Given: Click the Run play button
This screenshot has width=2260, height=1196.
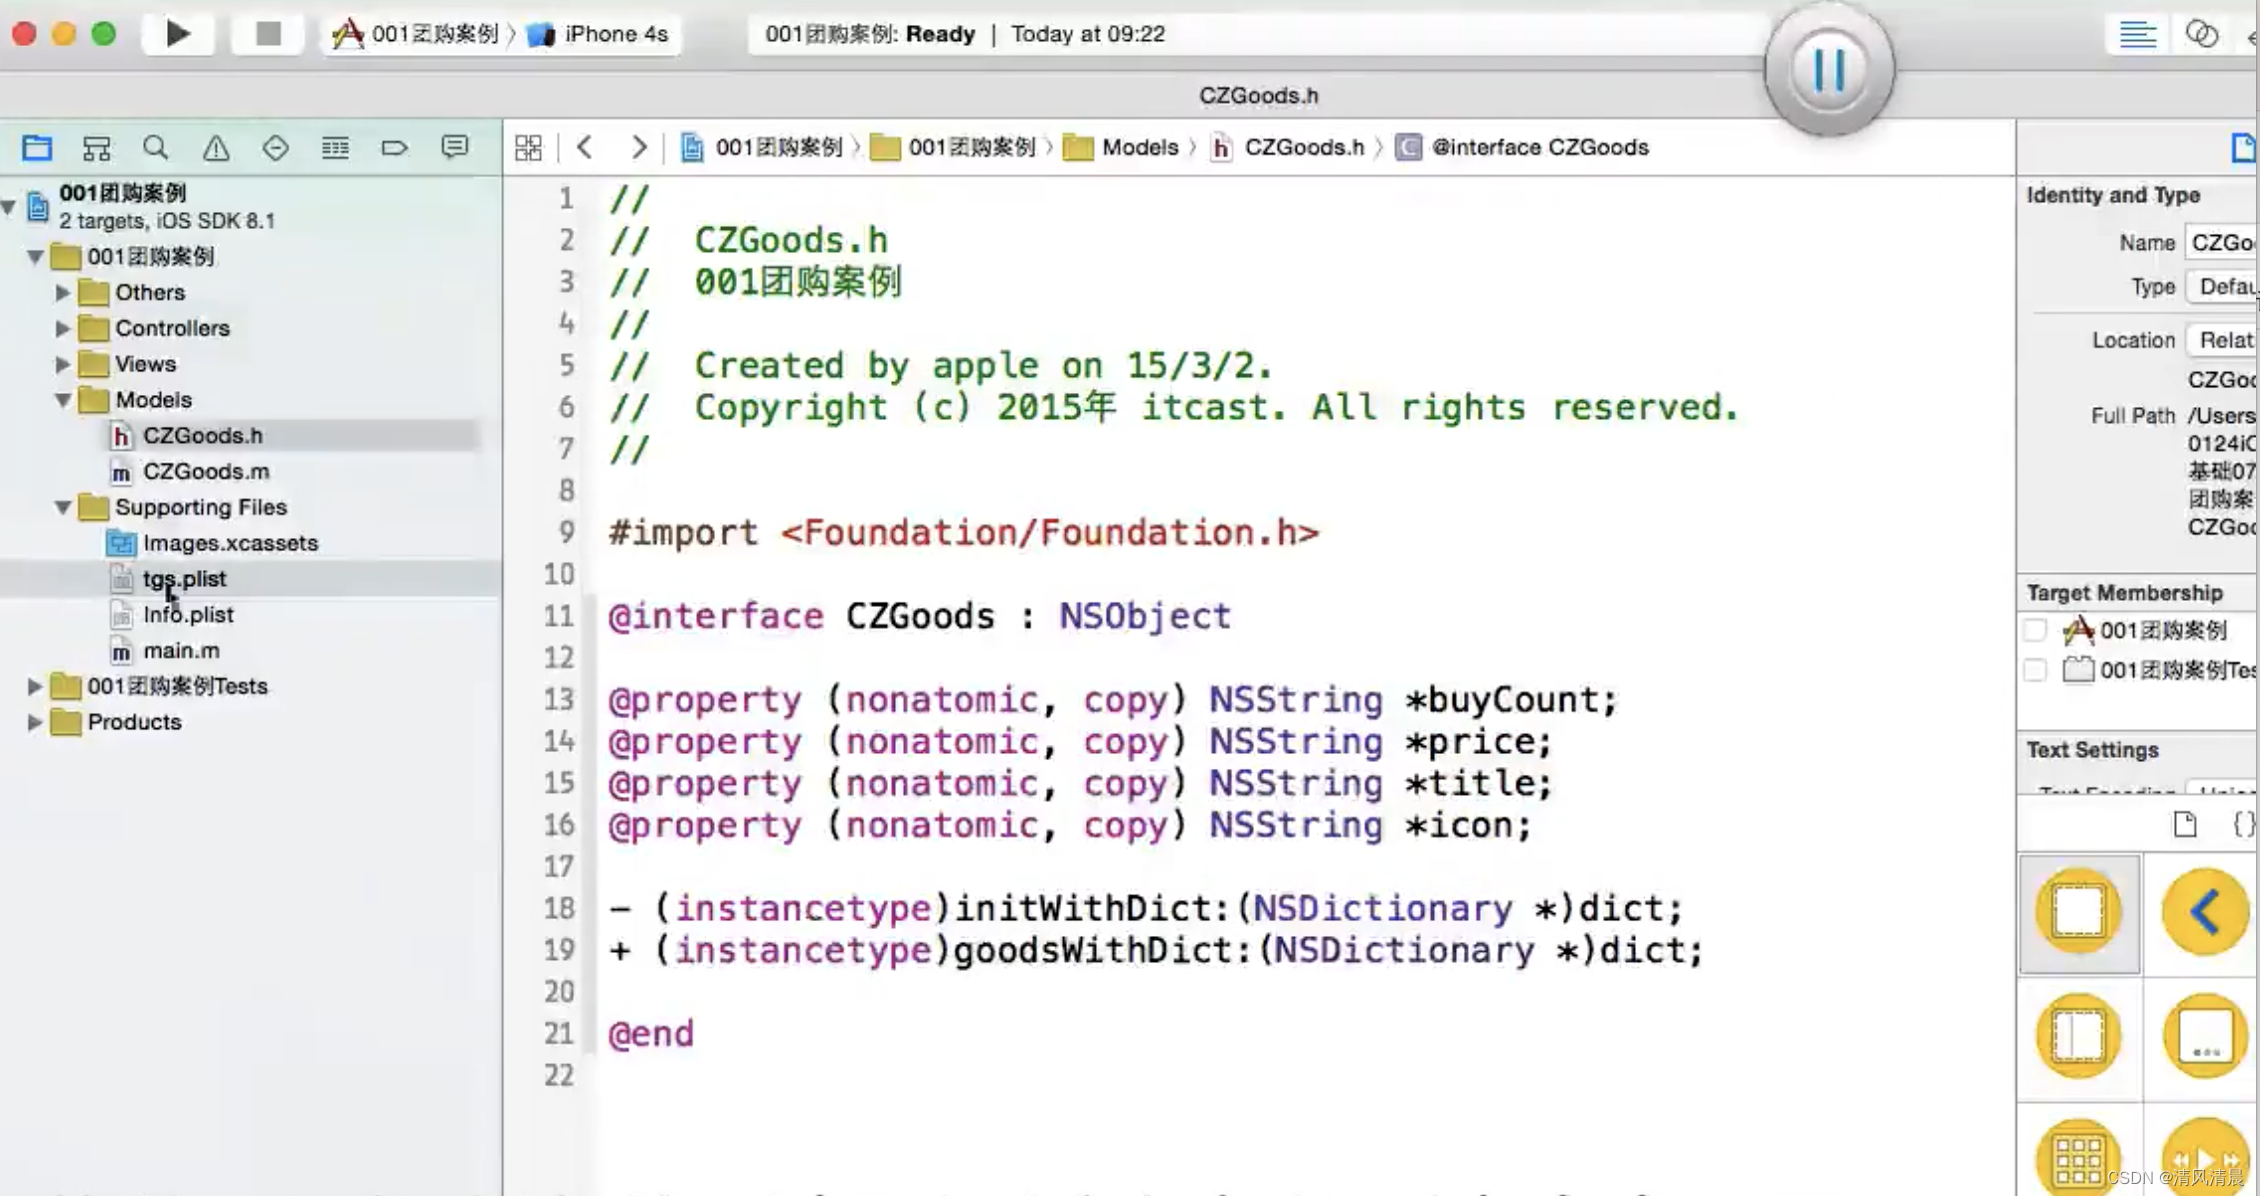Looking at the screenshot, I should tap(178, 34).
